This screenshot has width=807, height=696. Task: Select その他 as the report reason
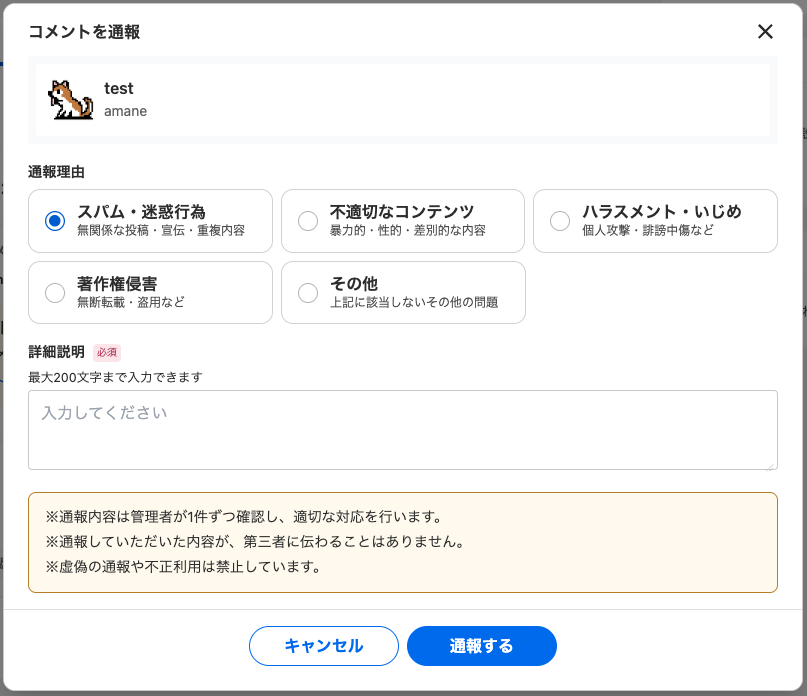[308, 292]
